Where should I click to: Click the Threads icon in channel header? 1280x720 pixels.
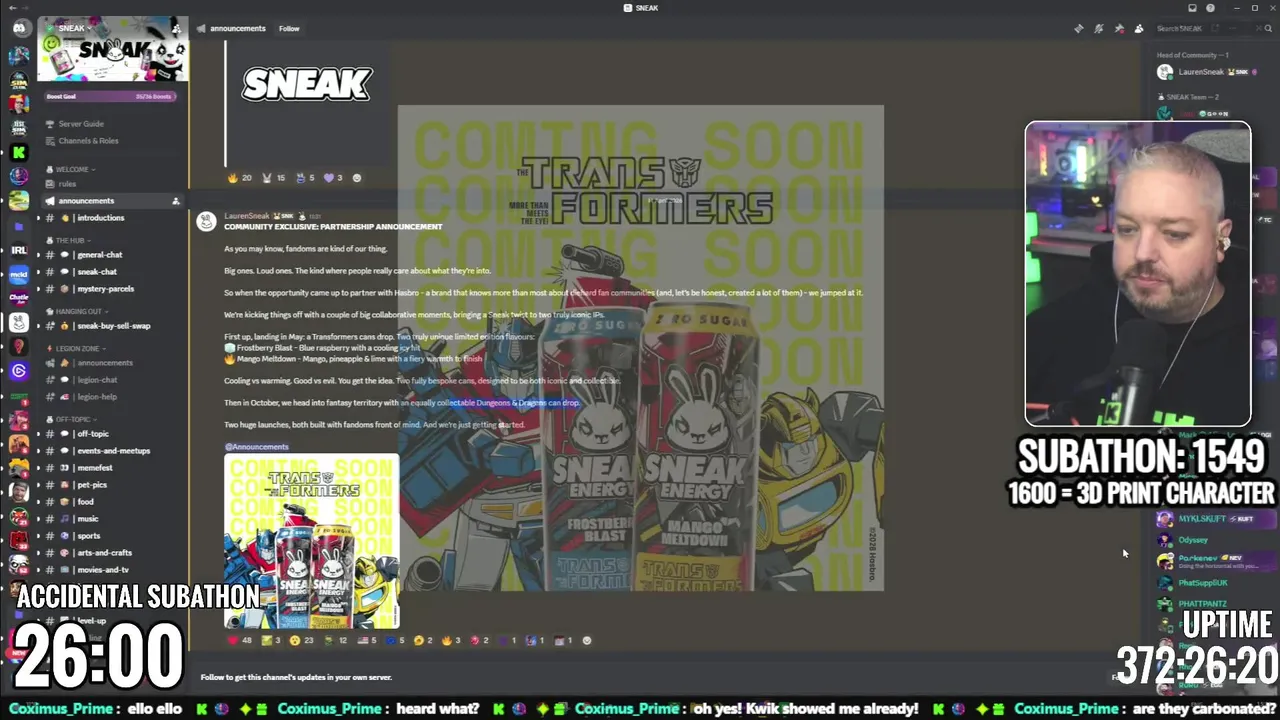coord(1078,28)
